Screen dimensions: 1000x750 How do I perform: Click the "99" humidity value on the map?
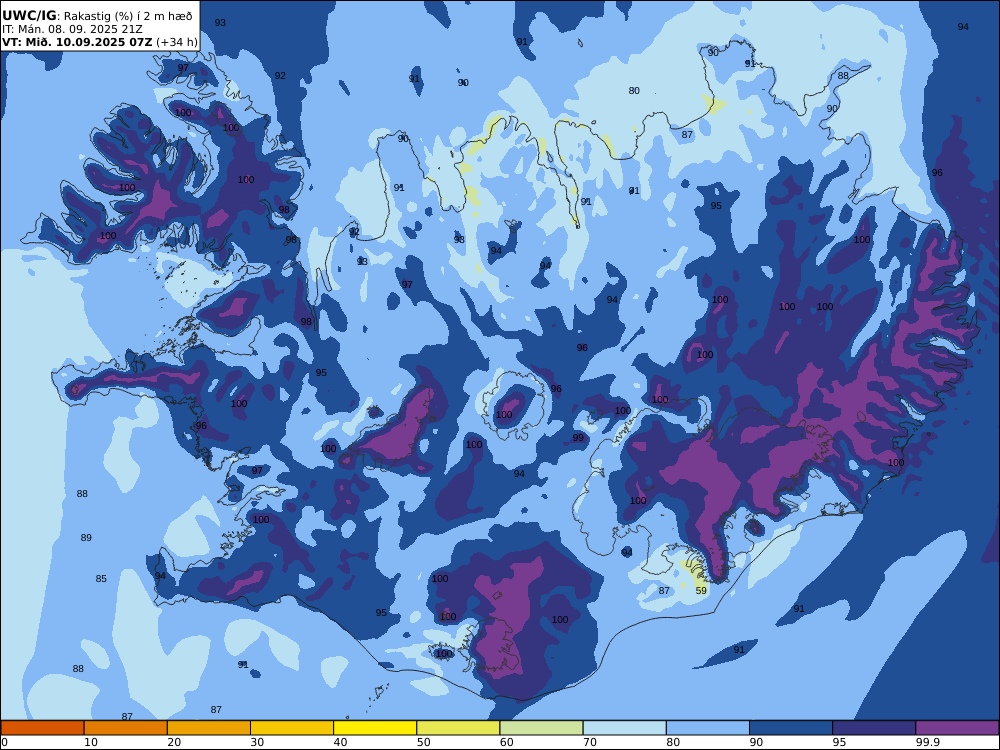[578, 438]
